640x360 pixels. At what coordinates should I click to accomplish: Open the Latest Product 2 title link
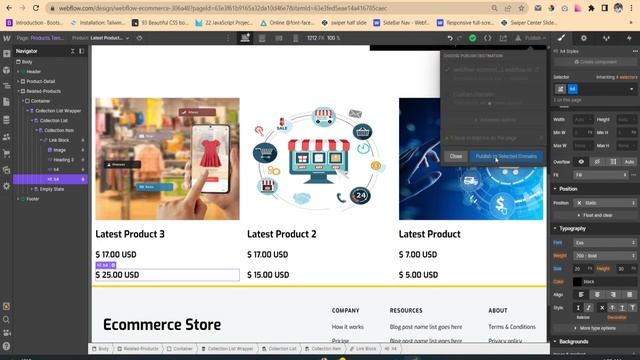coord(282,234)
